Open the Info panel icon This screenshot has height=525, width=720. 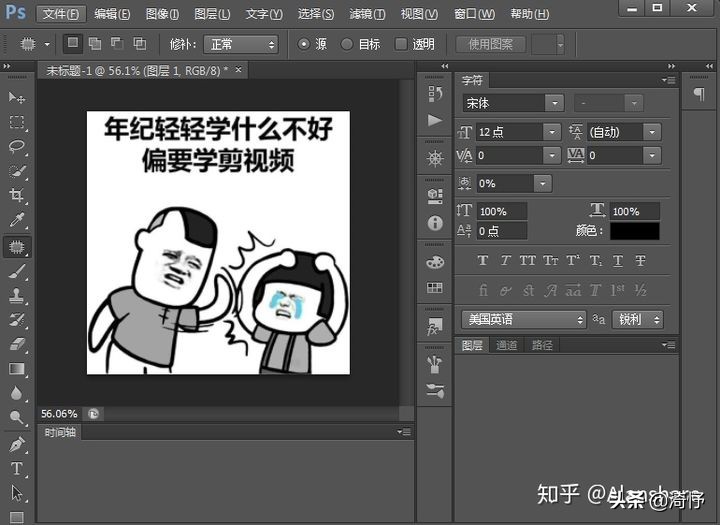[434, 223]
